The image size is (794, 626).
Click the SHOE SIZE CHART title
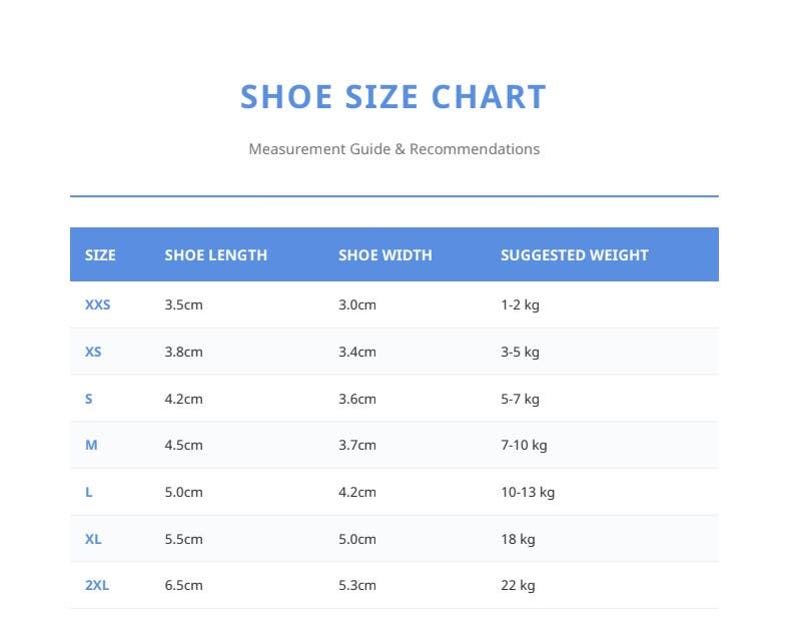pyautogui.click(x=393, y=97)
